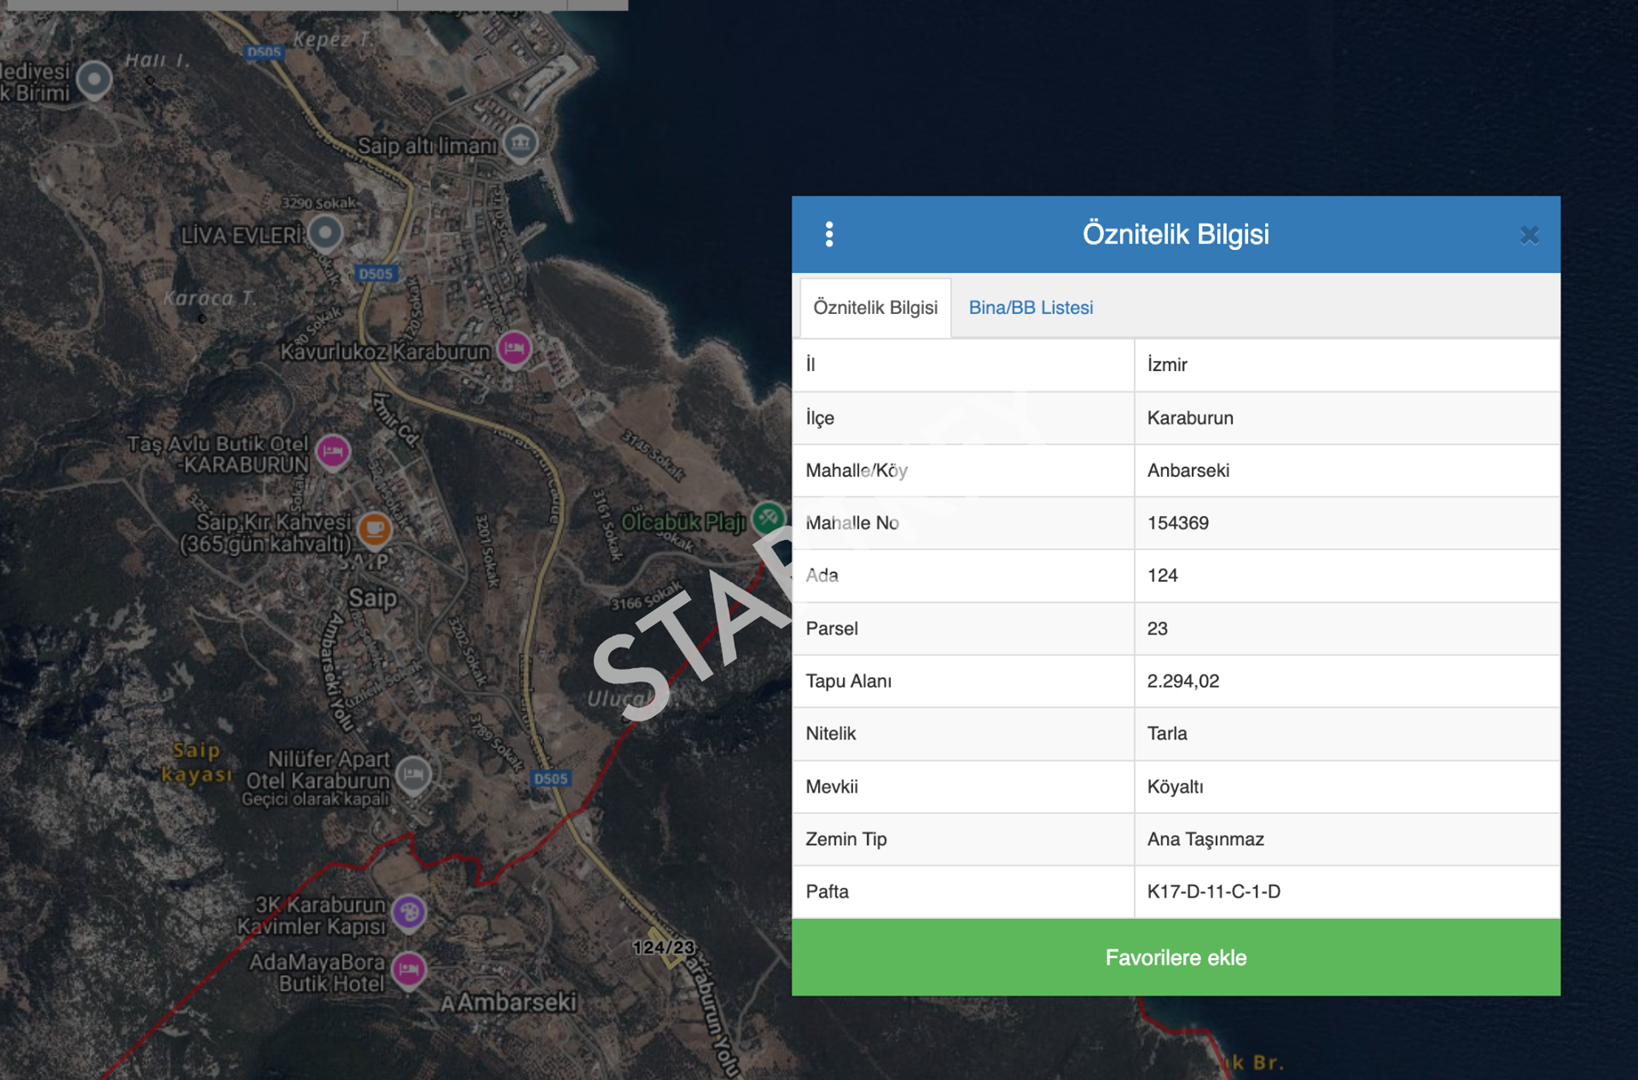The height and width of the screenshot is (1080, 1638).
Task: Click the Olcabük Plajı beach marker
Action: [x=768, y=518]
